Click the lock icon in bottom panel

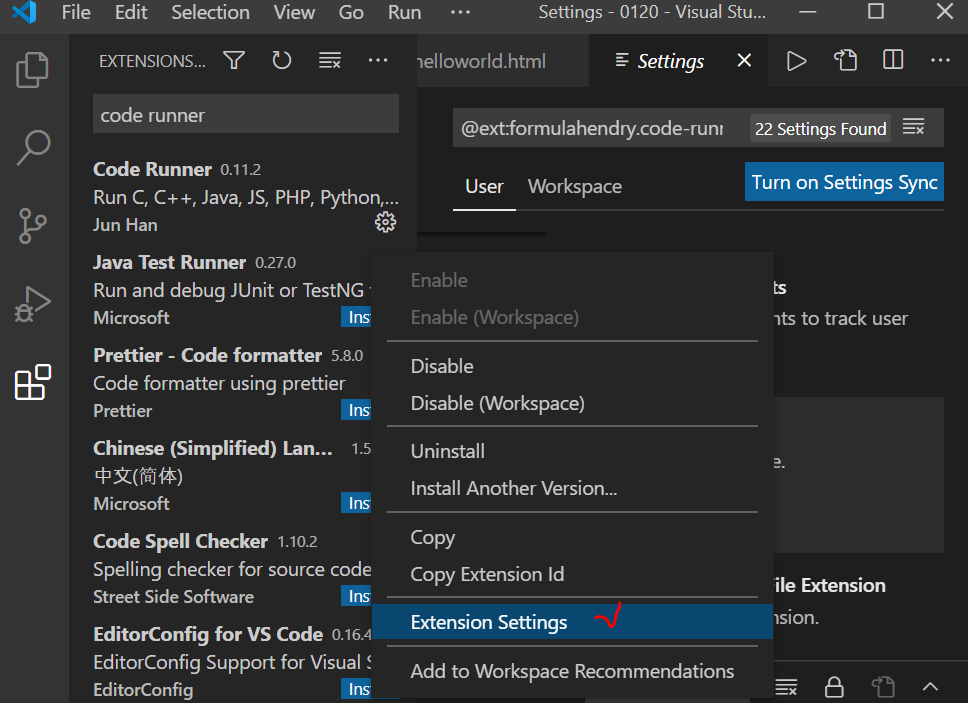834,686
